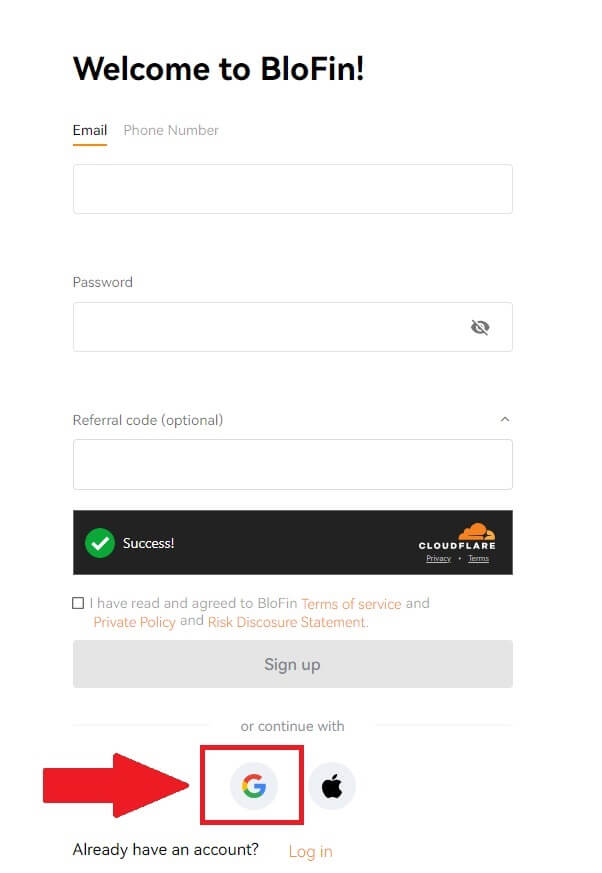
Task: Switch to the Phone Number tab
Action: (x=171, y=130)
